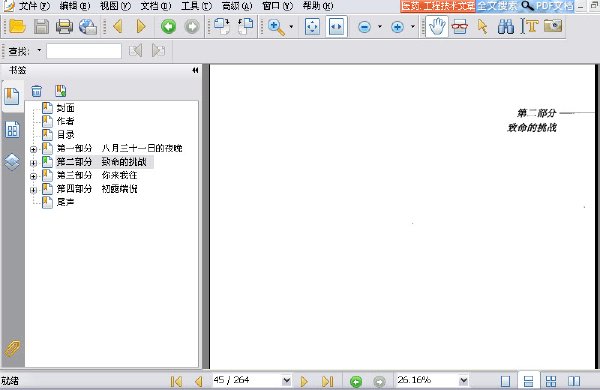The height and width of the screenshot is (390, 600).
Task: Open the 工具 menu
Action: pos(196,6)
